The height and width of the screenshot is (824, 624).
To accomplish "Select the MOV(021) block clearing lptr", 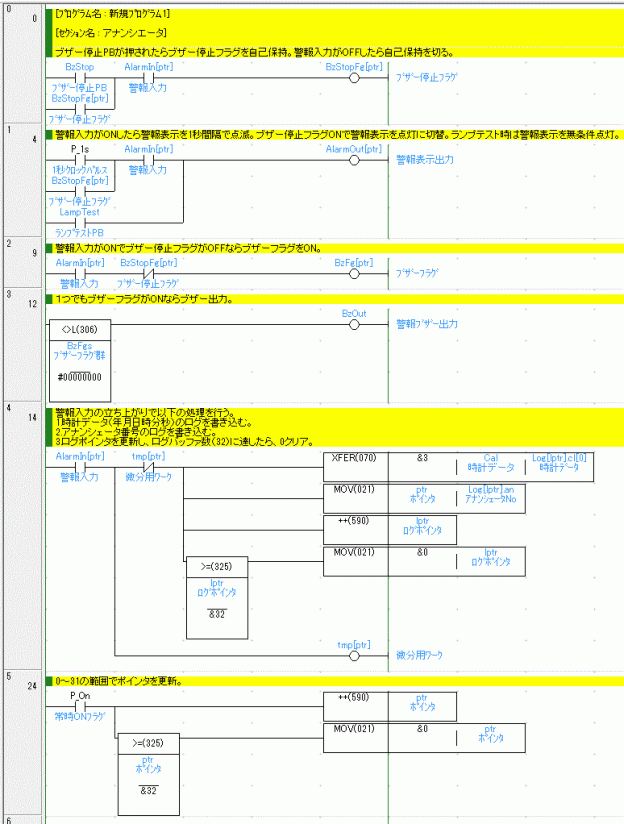I will tap(424, 561).
